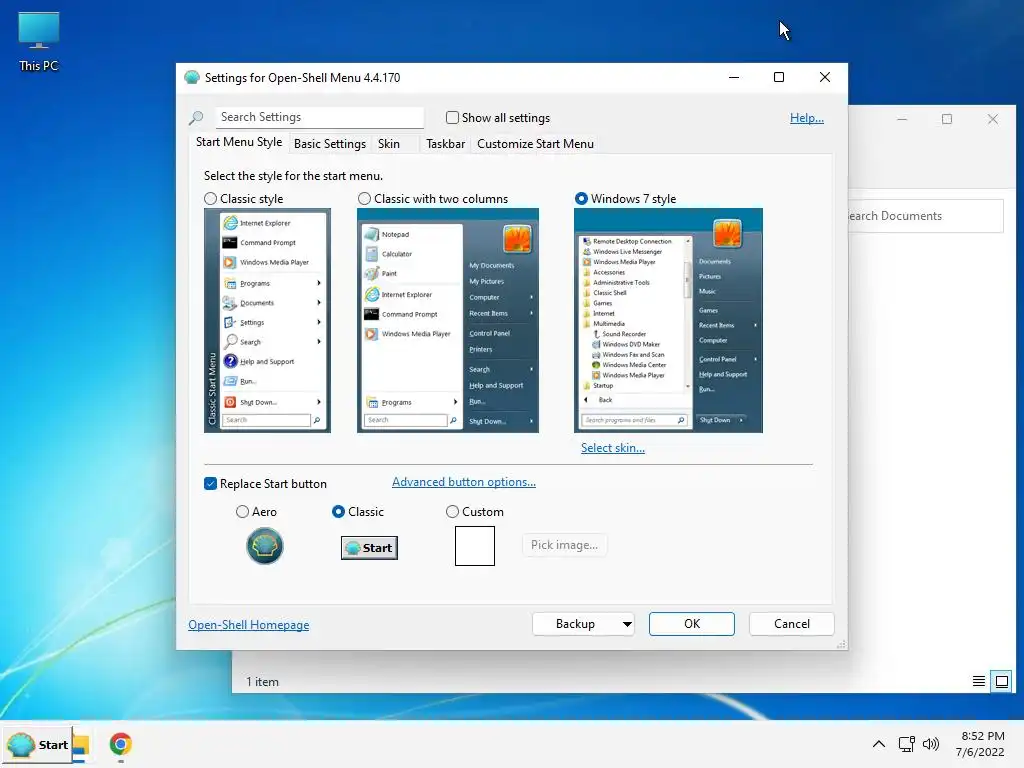Click the search magnifier icon in settings
Viewport: 1024px width, 768px height.
click(196, 118)
